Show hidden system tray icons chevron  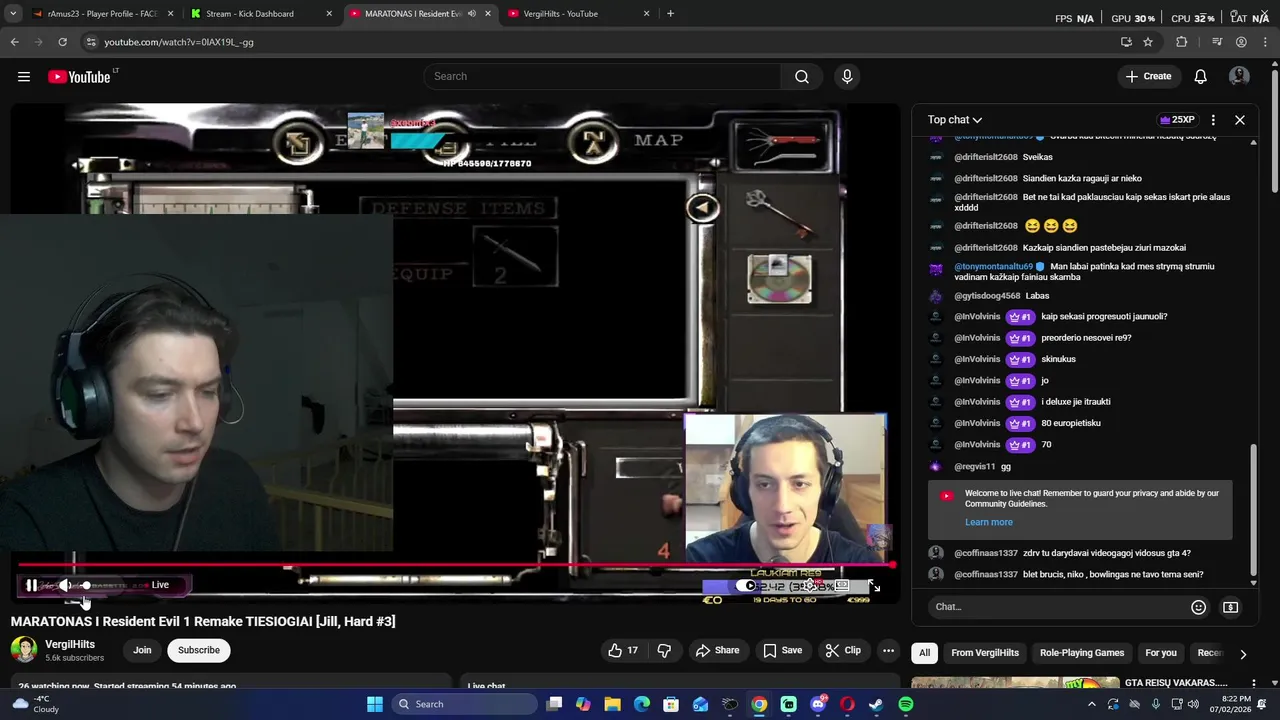(1090, 704)
